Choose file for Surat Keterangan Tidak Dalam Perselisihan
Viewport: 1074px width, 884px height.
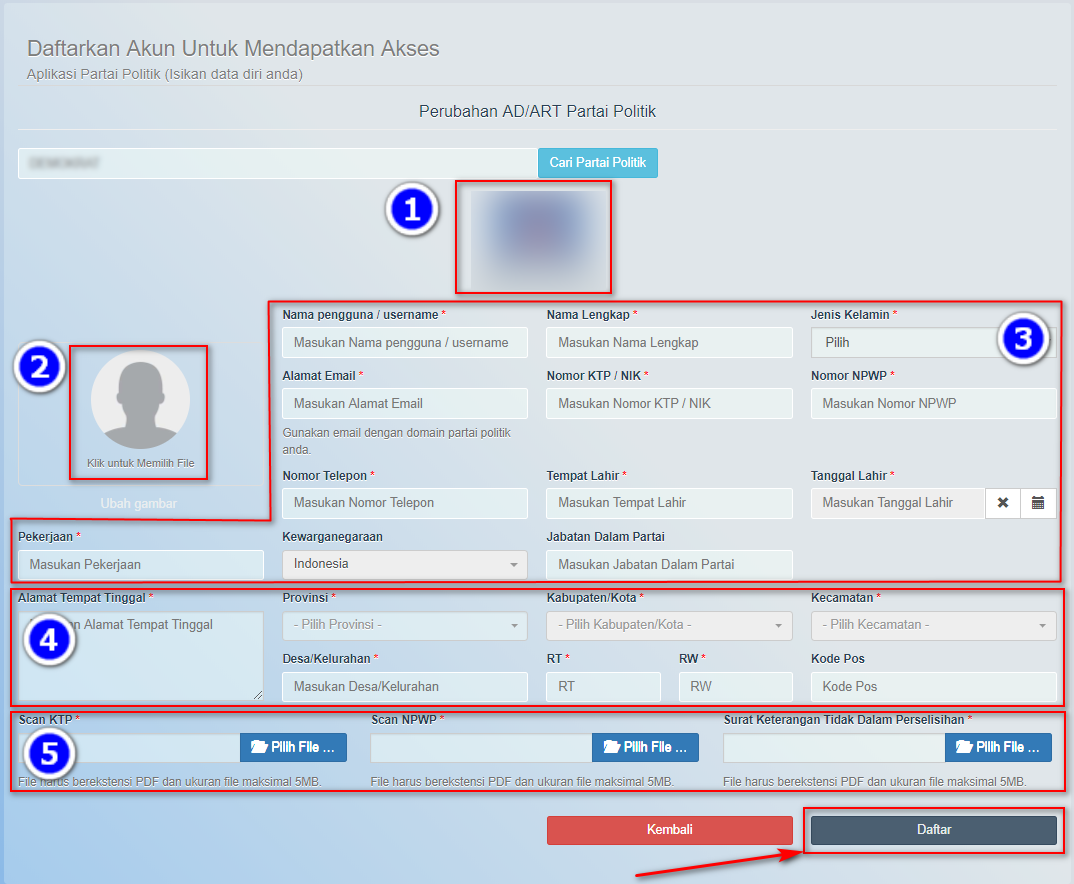tap(998, 747)
